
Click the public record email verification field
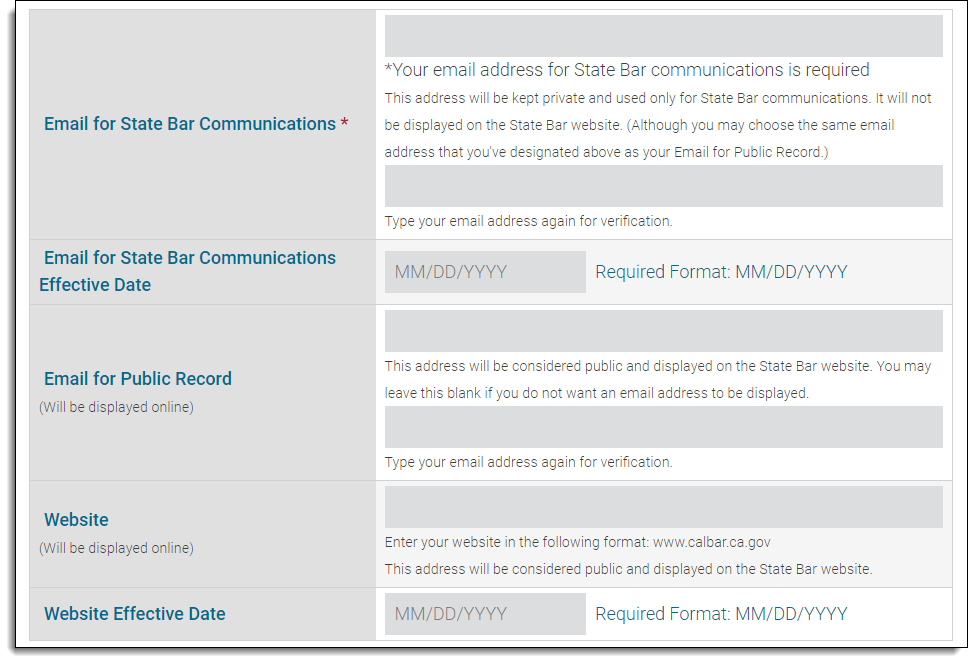tap(663, 427)
